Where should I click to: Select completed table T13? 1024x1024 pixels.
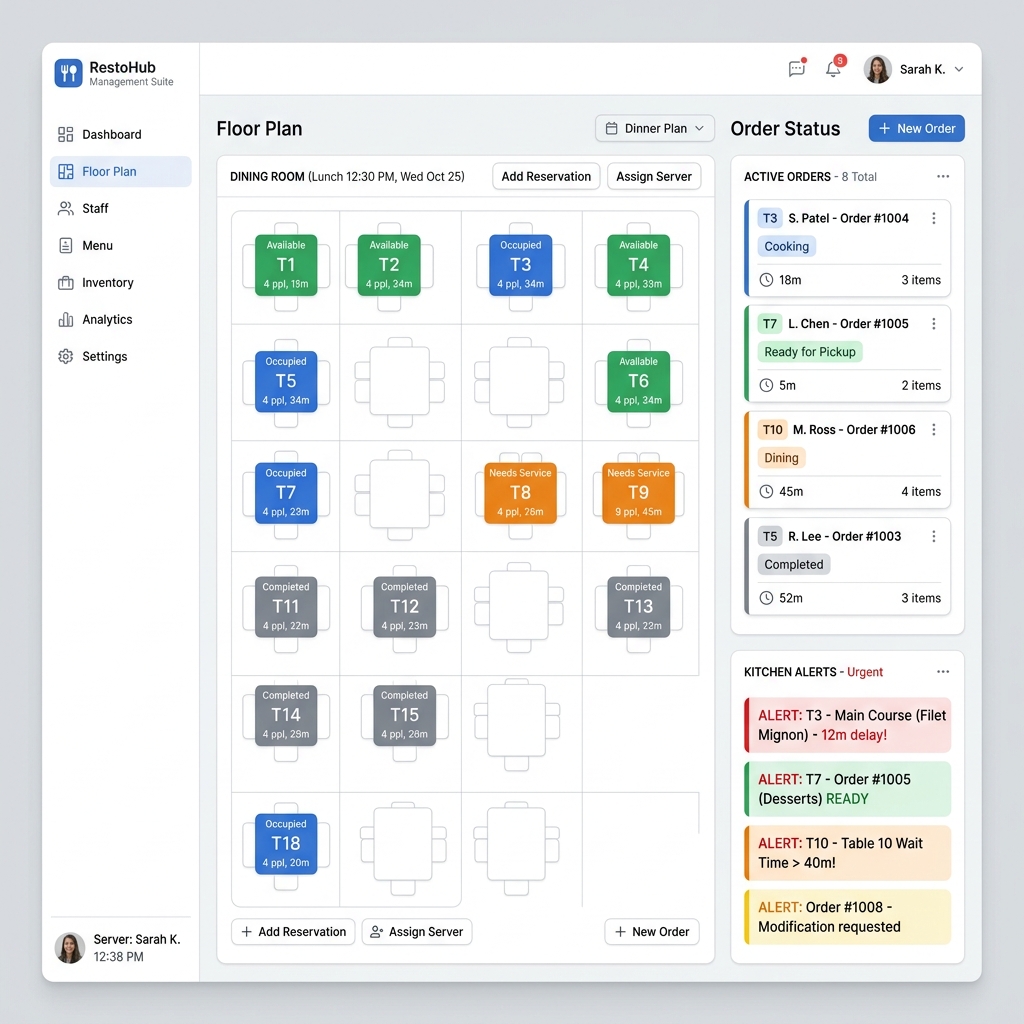639,607
